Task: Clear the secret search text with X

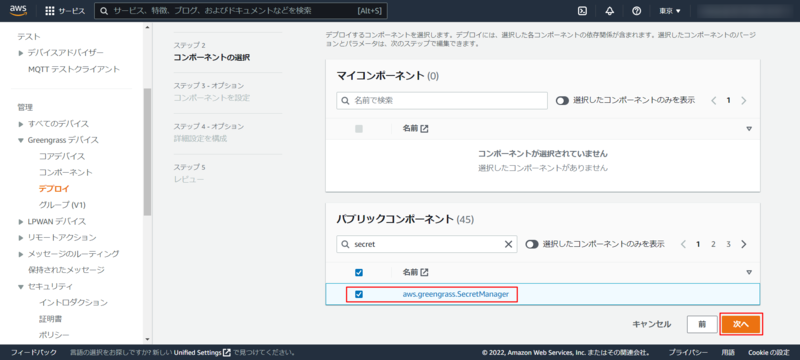Action: coord(508,244)
